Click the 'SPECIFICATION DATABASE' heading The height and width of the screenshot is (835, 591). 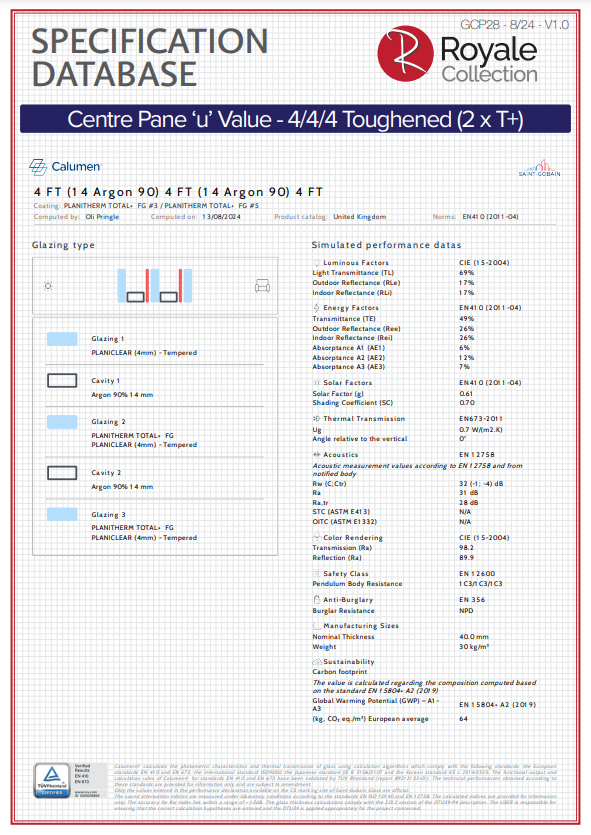(x=150, y=58)
